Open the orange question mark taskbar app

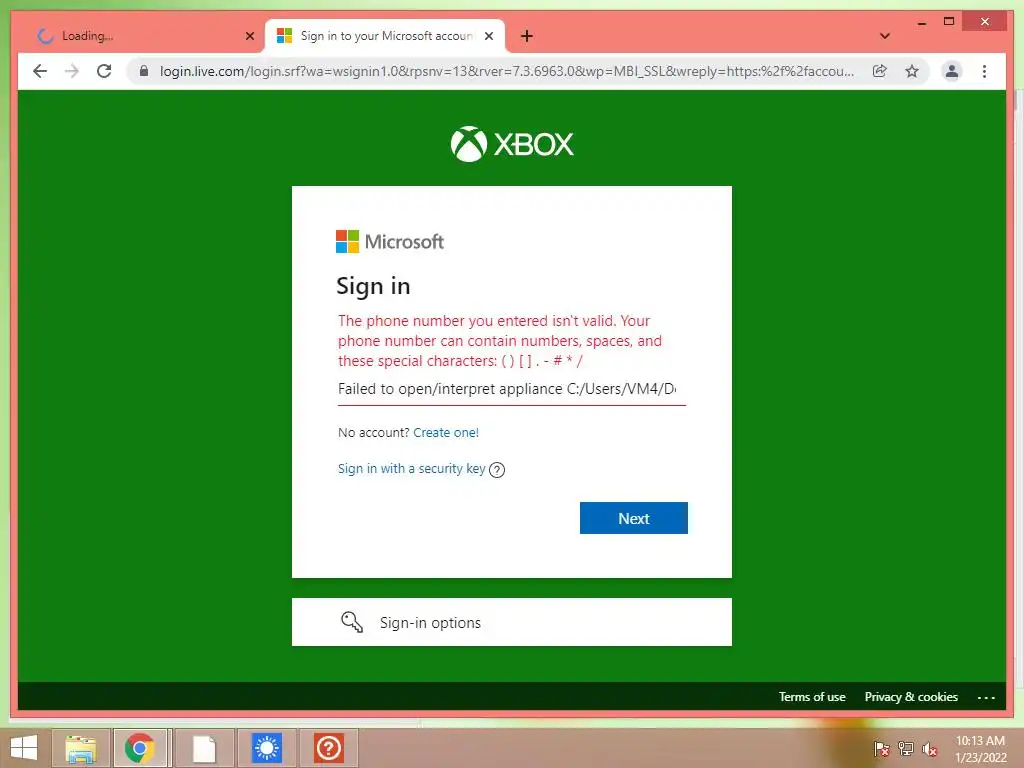[x=328, y=748]
